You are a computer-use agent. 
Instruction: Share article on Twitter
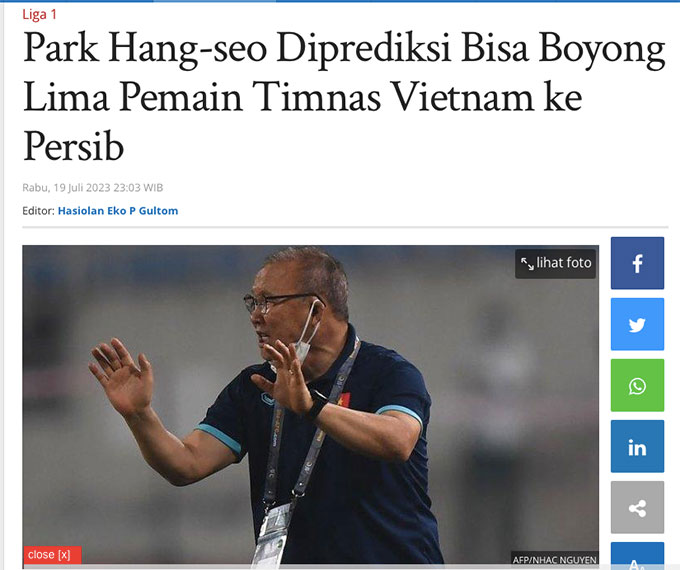(637, 324)
